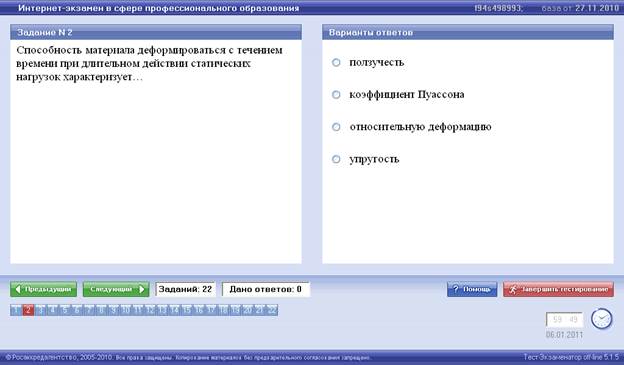Jump to question number 19
The image size is (624, 365).
point(235,310)
